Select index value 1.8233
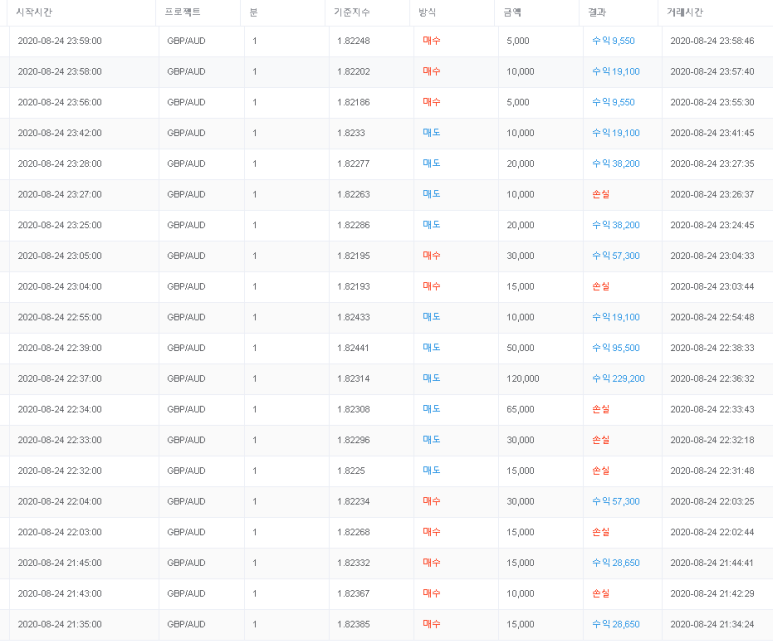 point(351,133)
